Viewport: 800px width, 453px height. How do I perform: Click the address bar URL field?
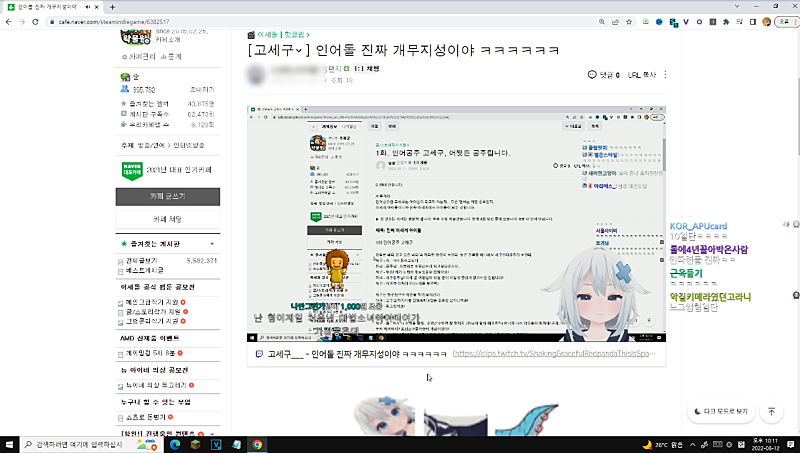(321, 22)
